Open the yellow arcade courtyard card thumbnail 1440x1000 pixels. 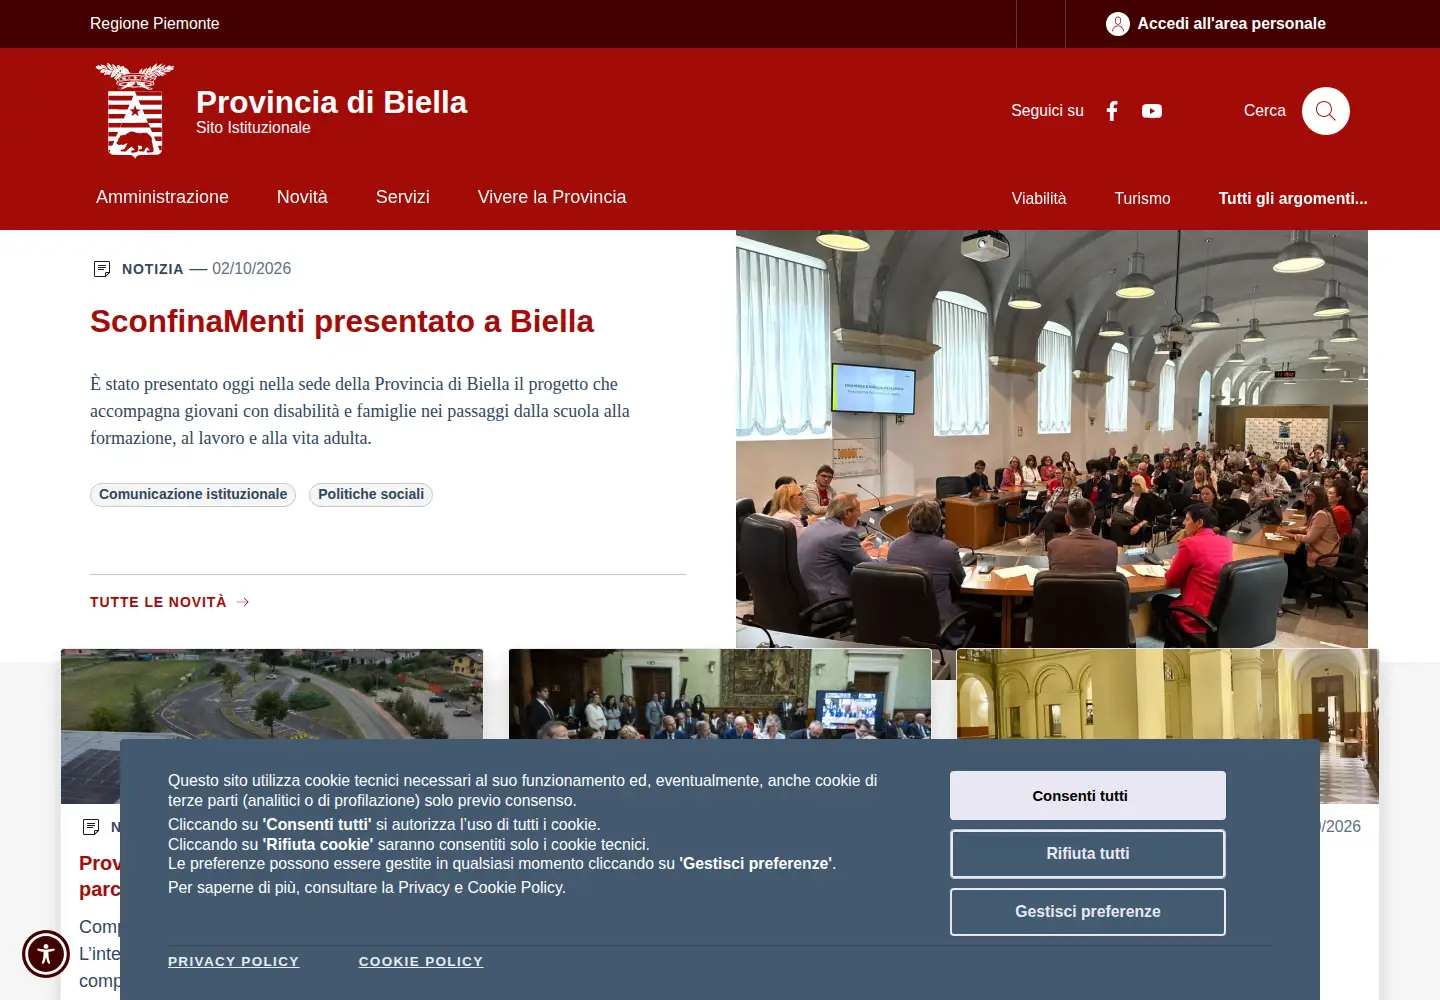tap(1168, 694)
